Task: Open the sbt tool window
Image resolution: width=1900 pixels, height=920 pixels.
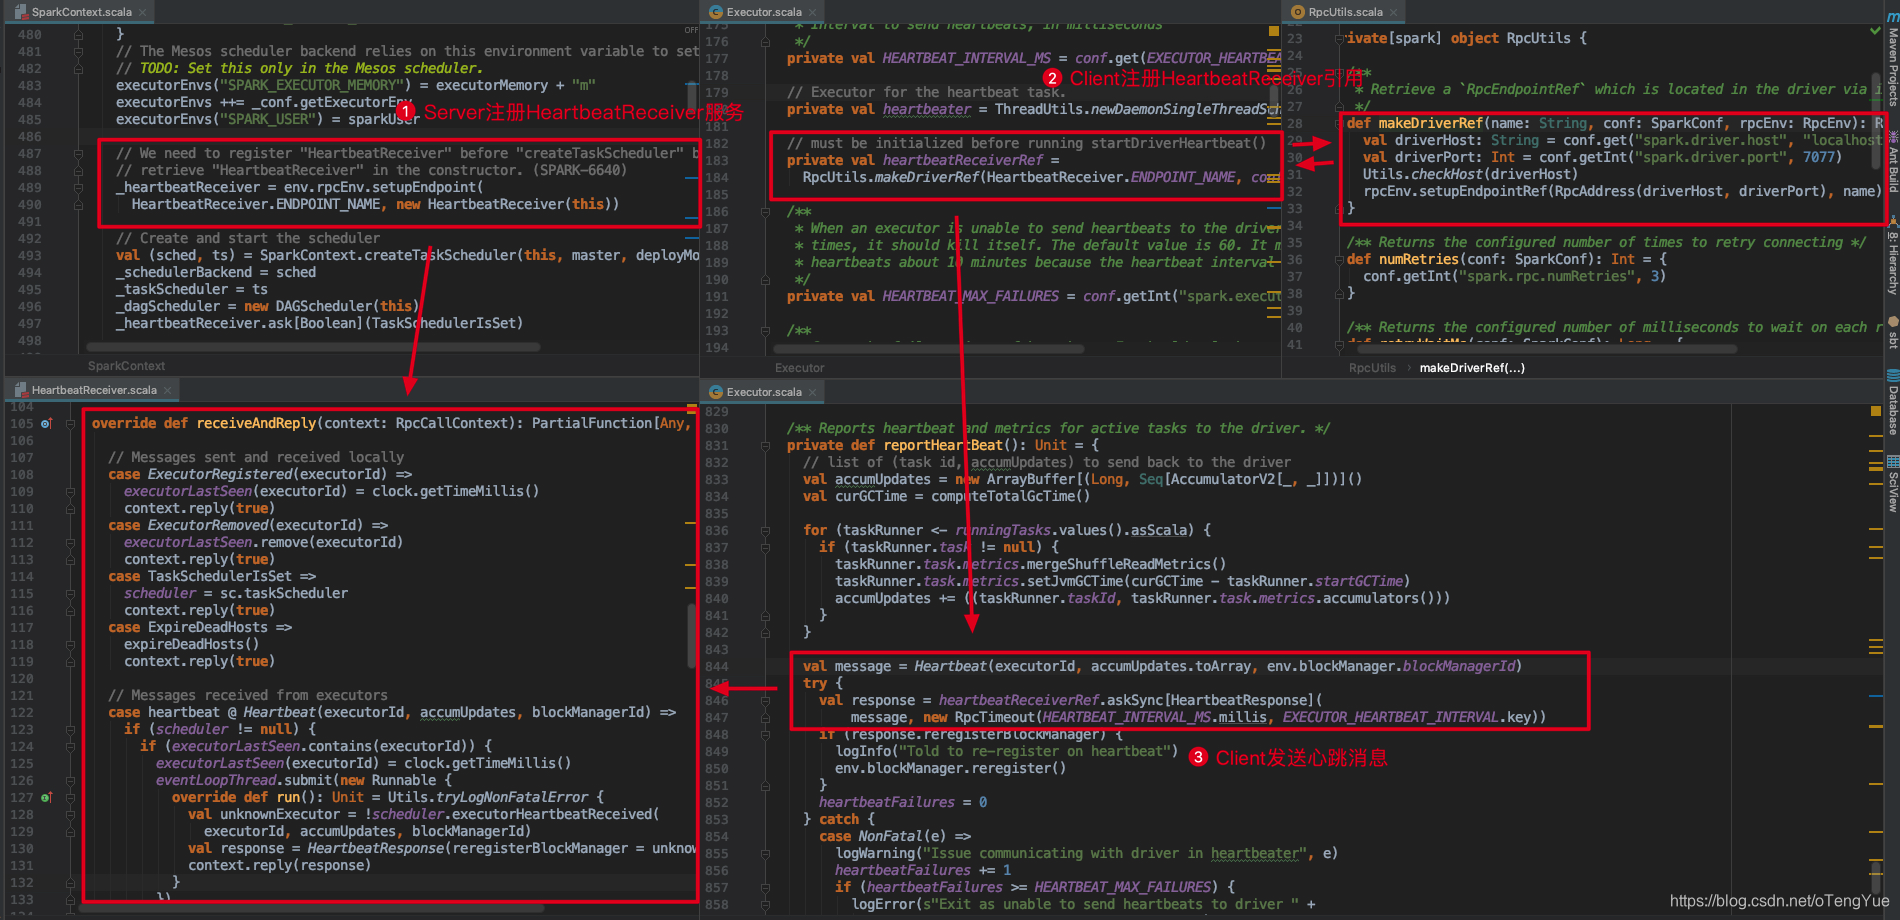Action: pyautogui.click(x=1892, y=340)
